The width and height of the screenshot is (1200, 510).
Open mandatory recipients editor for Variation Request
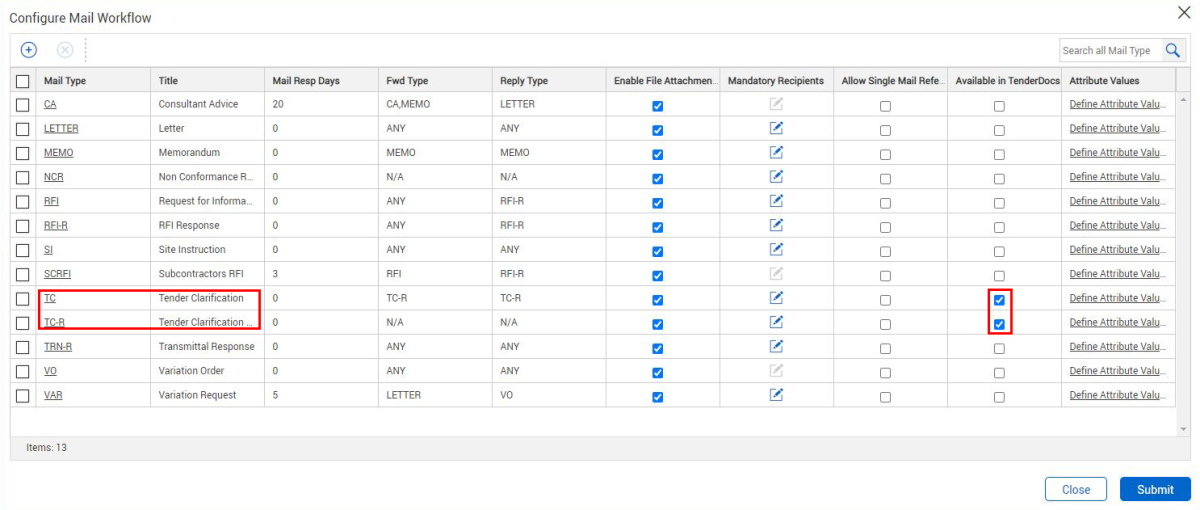point(776,395)
